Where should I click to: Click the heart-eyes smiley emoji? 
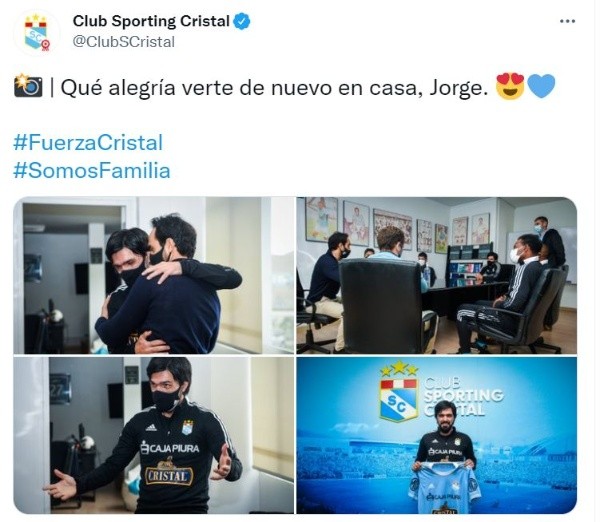tap(510, 86)
